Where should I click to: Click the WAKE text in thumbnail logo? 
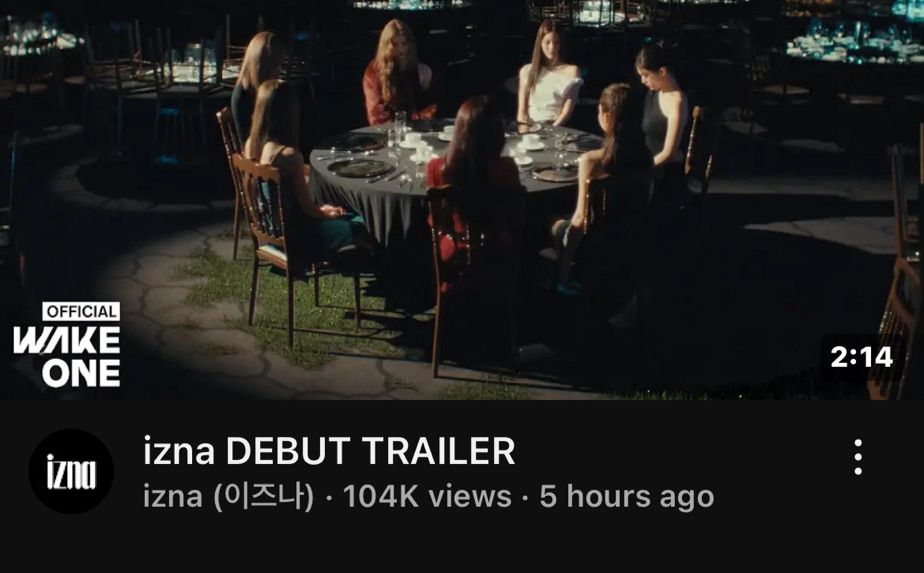point(67,341)
